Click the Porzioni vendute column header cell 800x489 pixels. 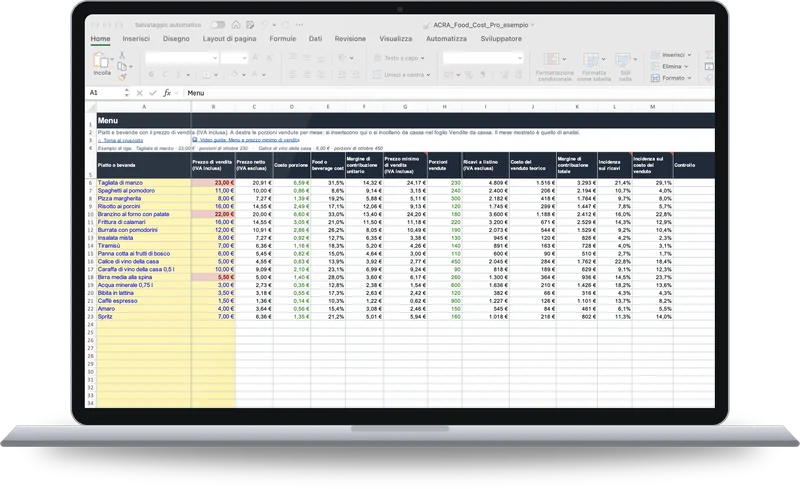(444, 165)
